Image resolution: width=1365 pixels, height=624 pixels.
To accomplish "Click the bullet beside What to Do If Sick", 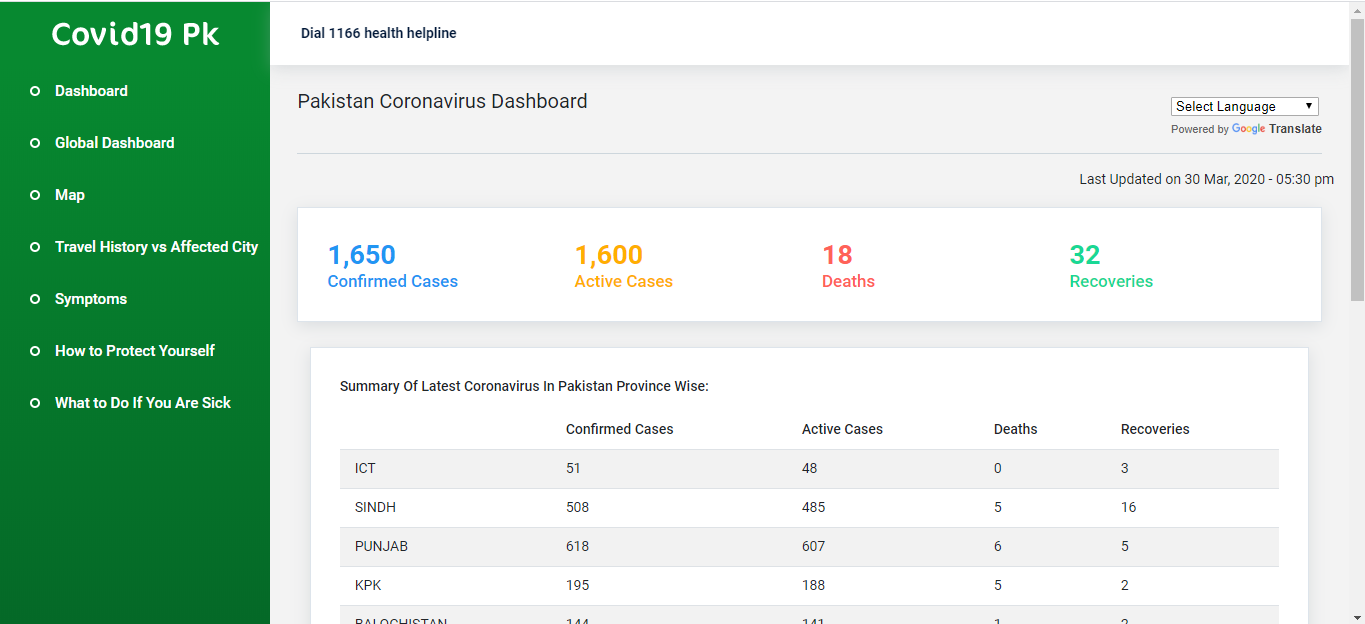I will pyautogui.click(x=35, y=403).
